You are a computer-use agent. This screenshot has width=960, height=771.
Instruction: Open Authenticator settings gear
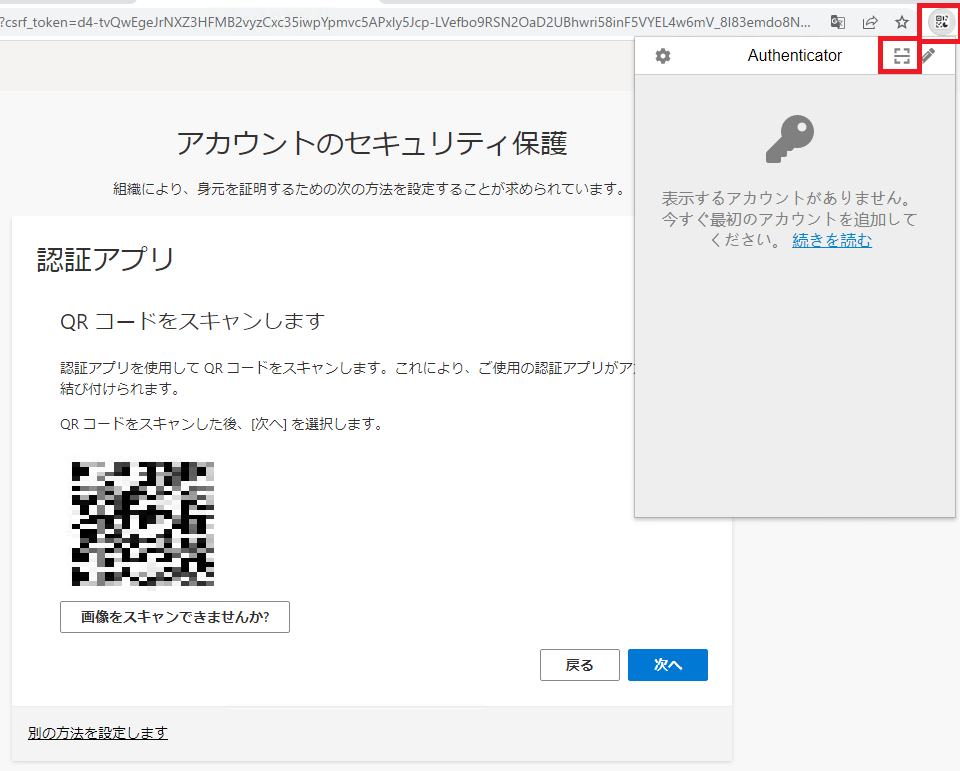click(663, 56)
